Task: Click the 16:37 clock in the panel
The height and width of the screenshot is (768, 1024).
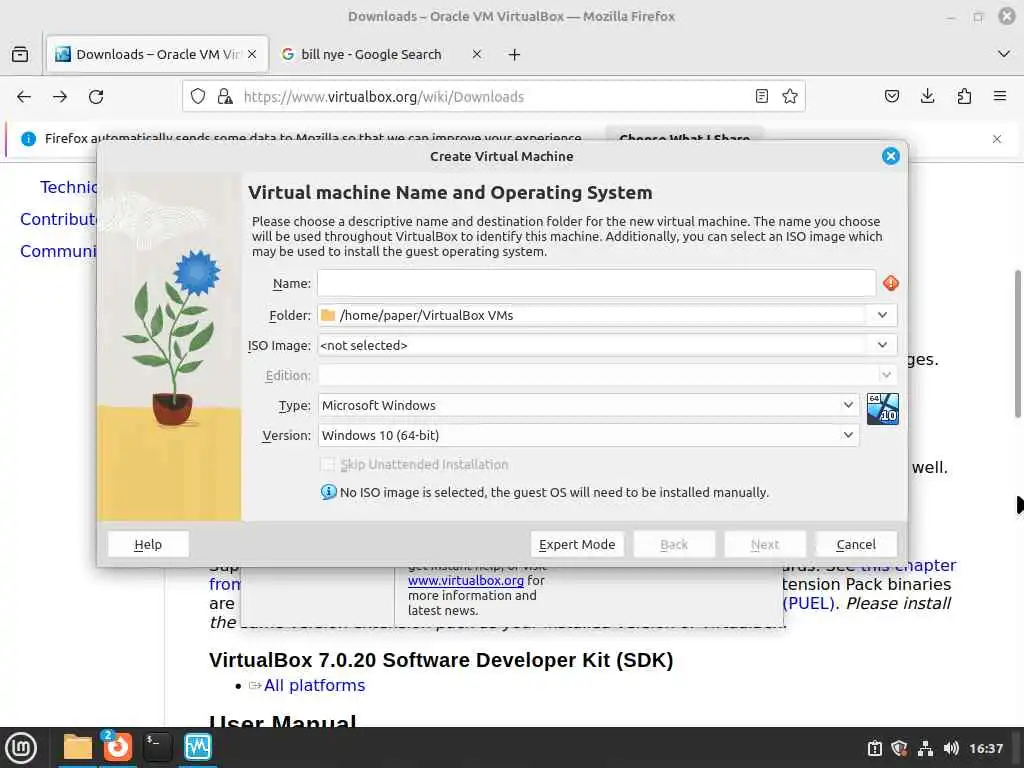Action: point(986,748)
